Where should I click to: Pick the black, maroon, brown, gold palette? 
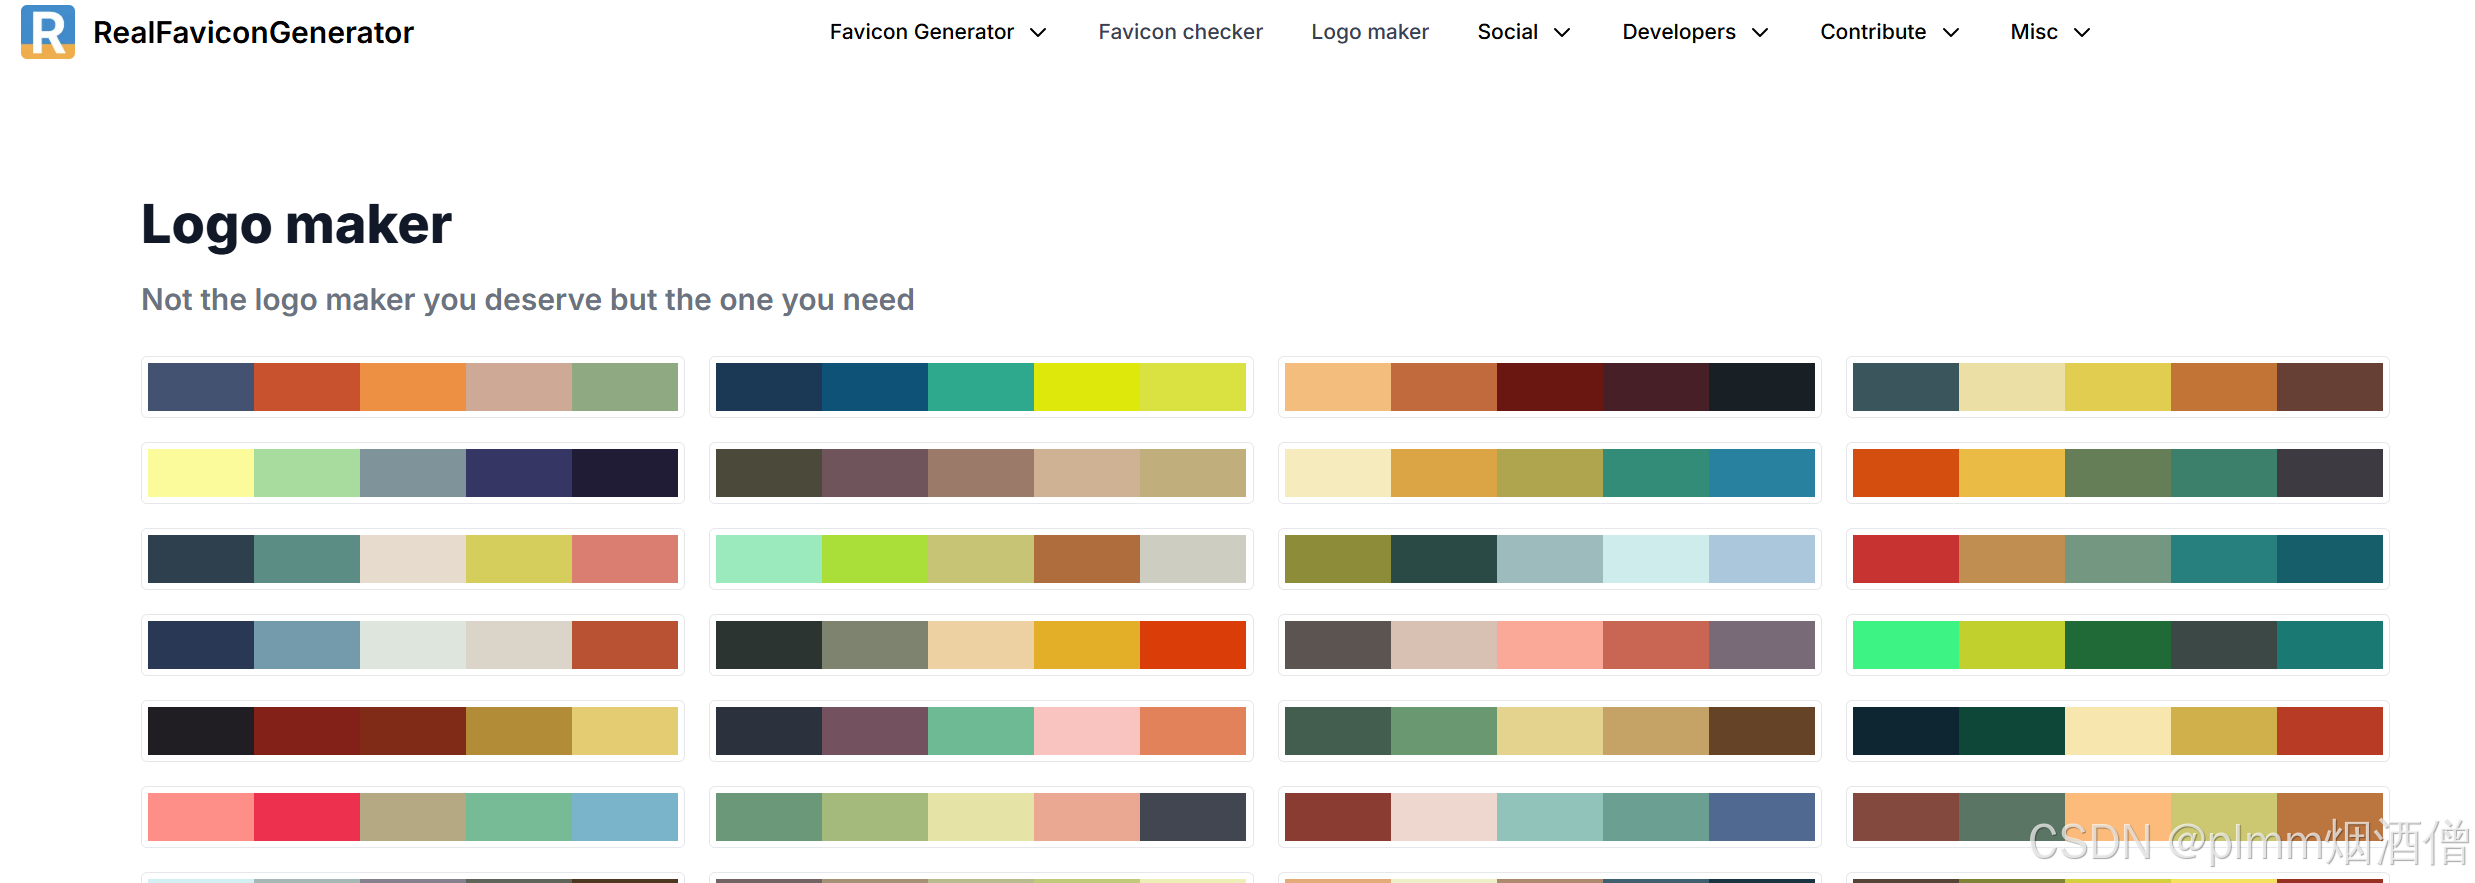coord(413,731)
